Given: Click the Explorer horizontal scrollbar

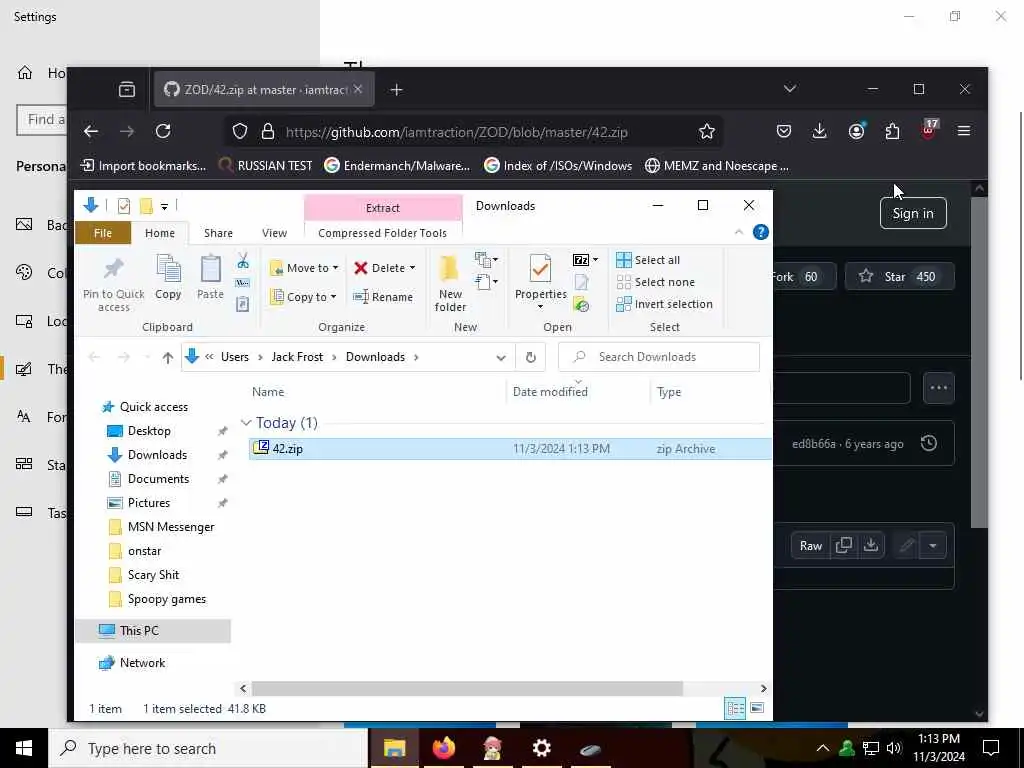Looking at the screenshot, I should point(467,688).
